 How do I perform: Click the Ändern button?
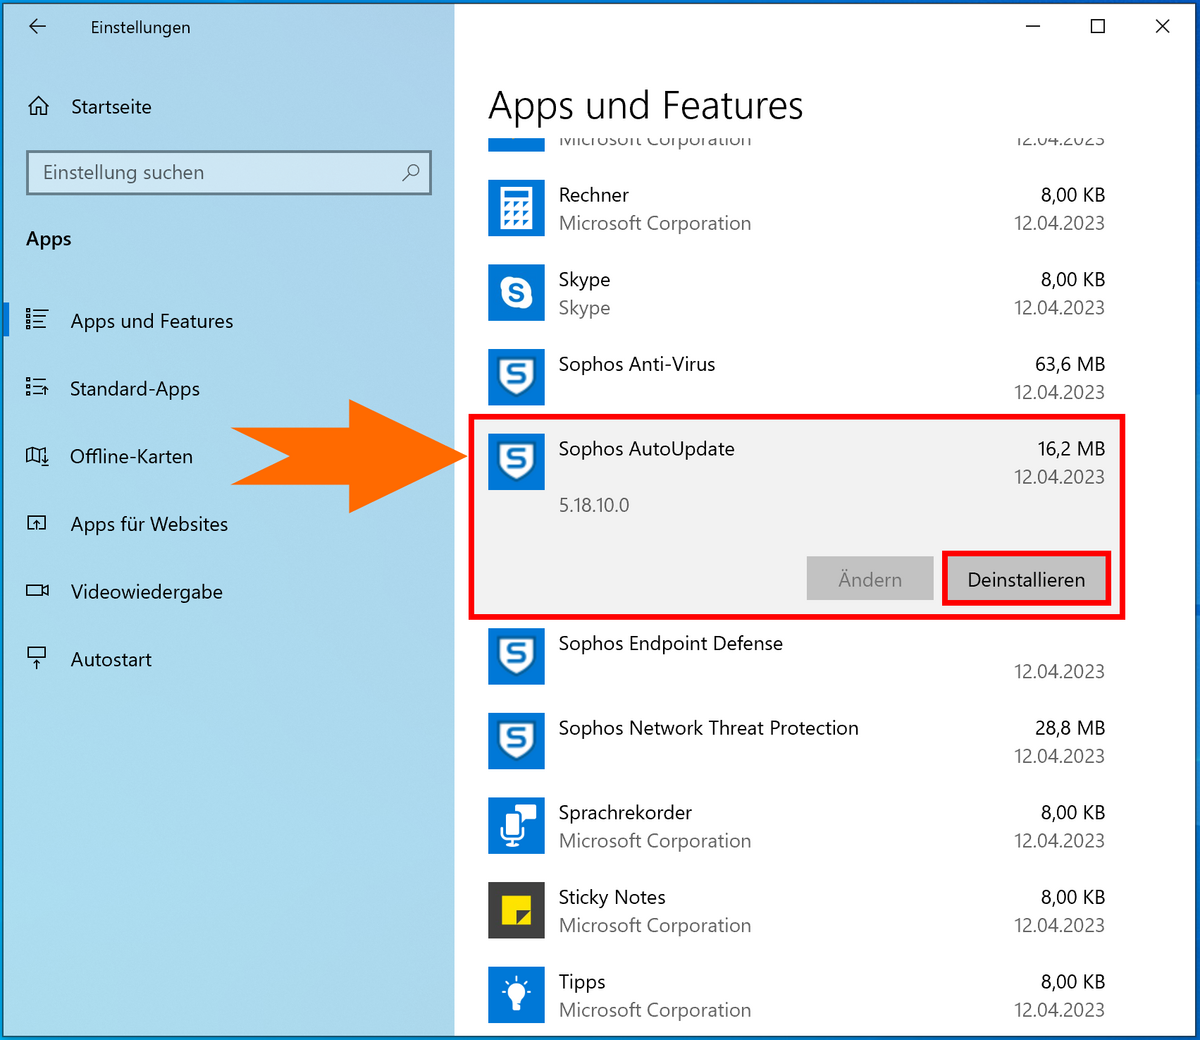[870, 579]
